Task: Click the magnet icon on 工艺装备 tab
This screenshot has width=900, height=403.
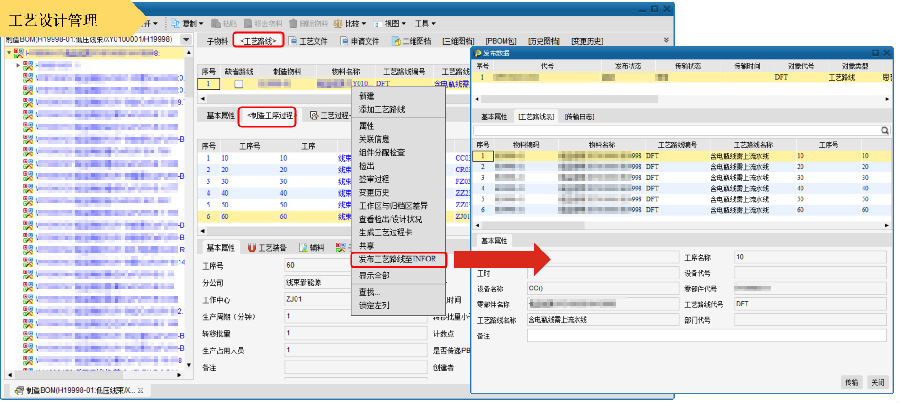Action: [252, 248]
